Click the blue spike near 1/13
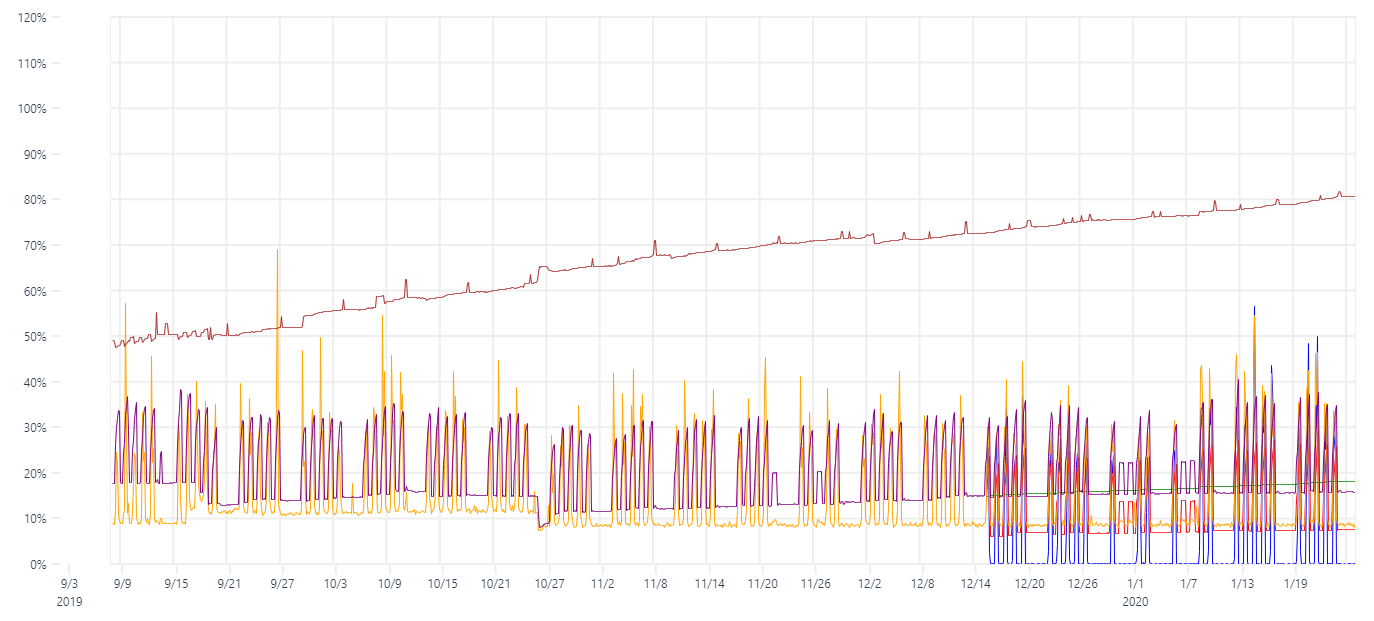The image size is (1374, 621). [1256, 312]
